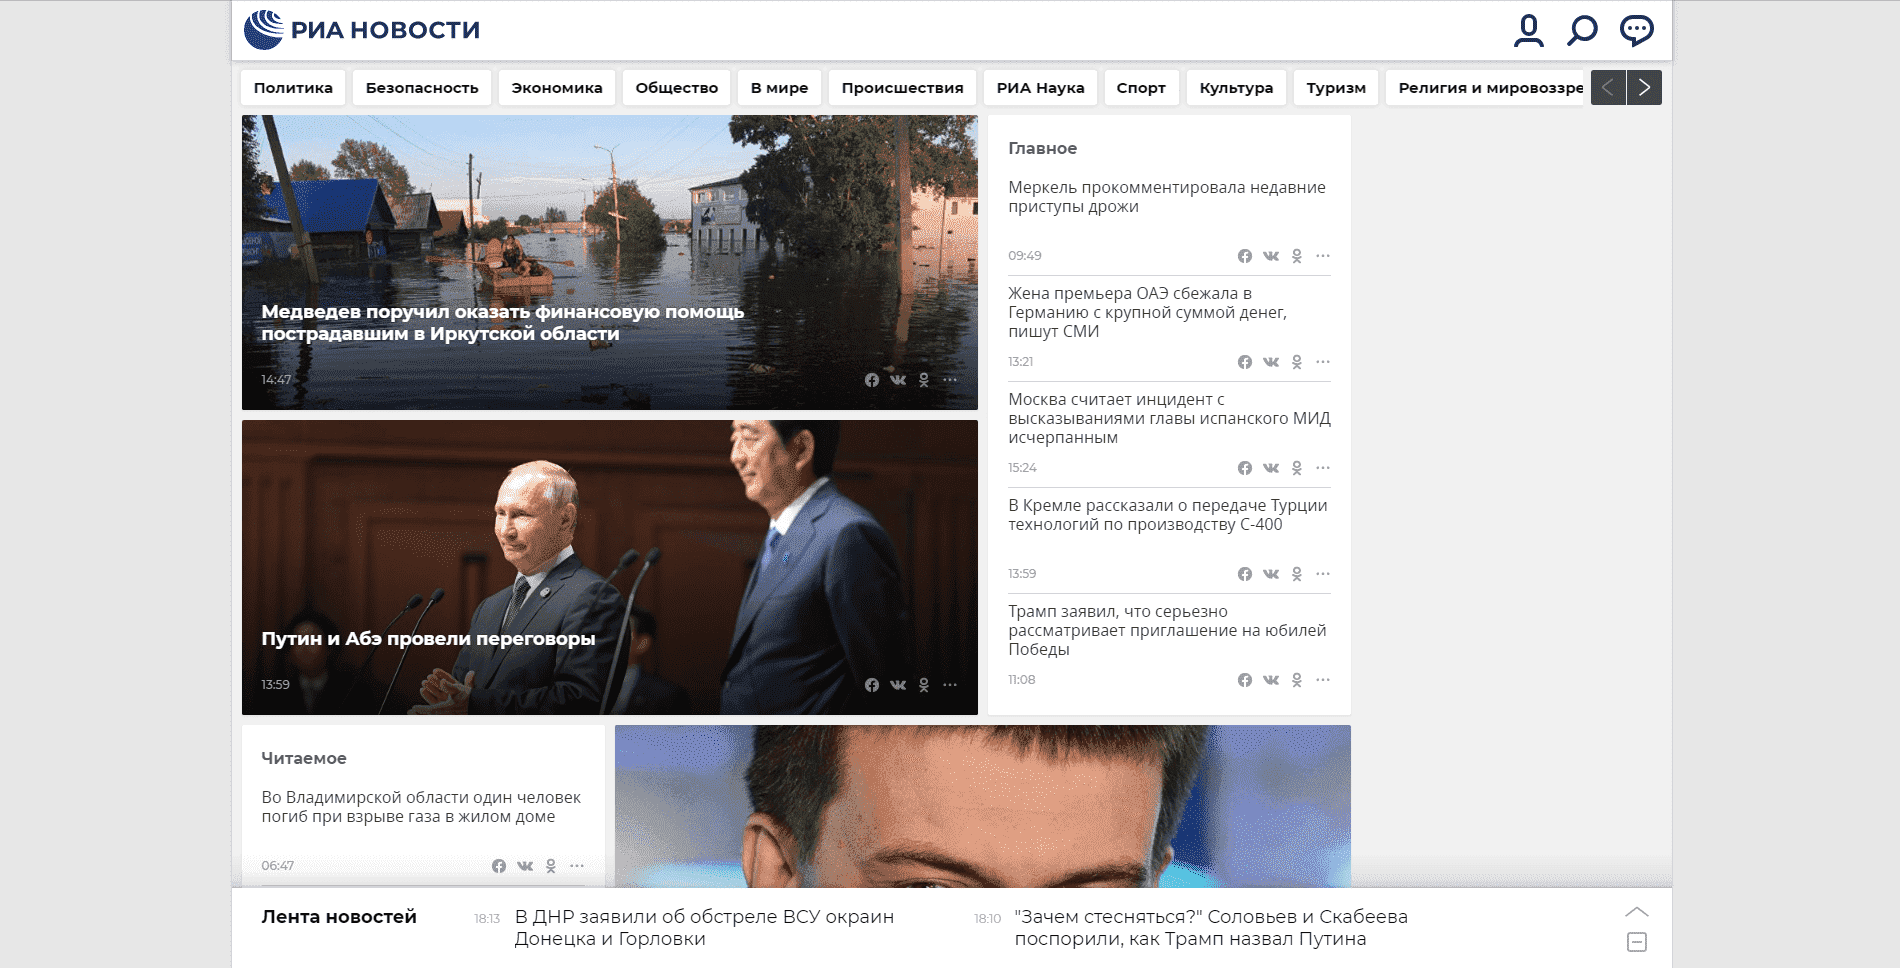Show previous categories with left arrow
The image size is (1900, 968).
coord(1608,88)
